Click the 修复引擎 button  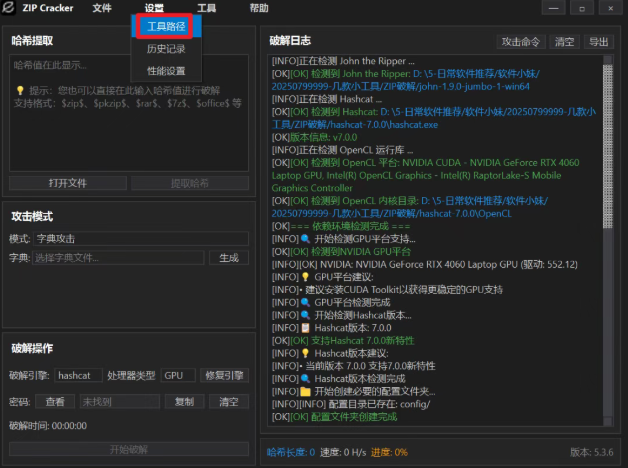[224, 376]
